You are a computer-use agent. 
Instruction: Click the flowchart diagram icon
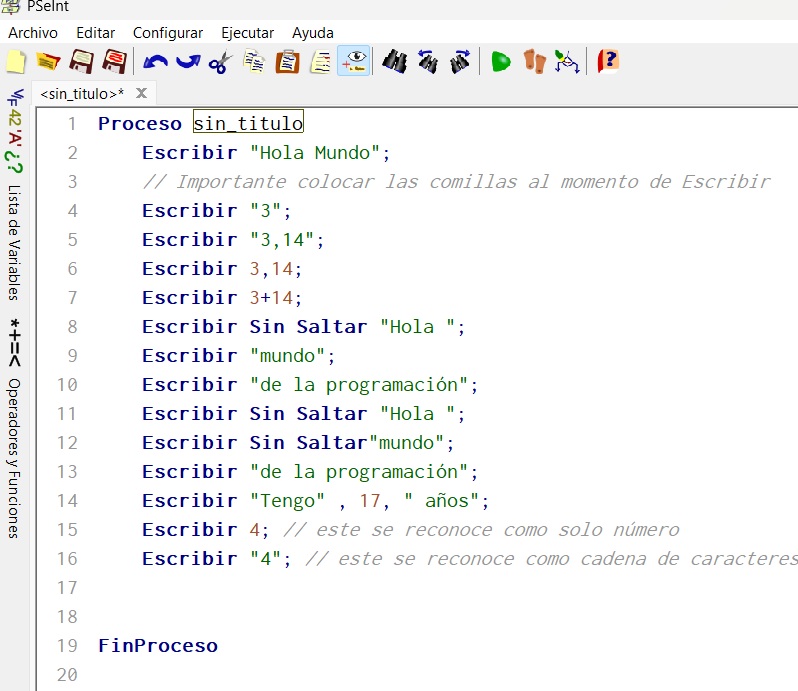click(x=567, y=62)
